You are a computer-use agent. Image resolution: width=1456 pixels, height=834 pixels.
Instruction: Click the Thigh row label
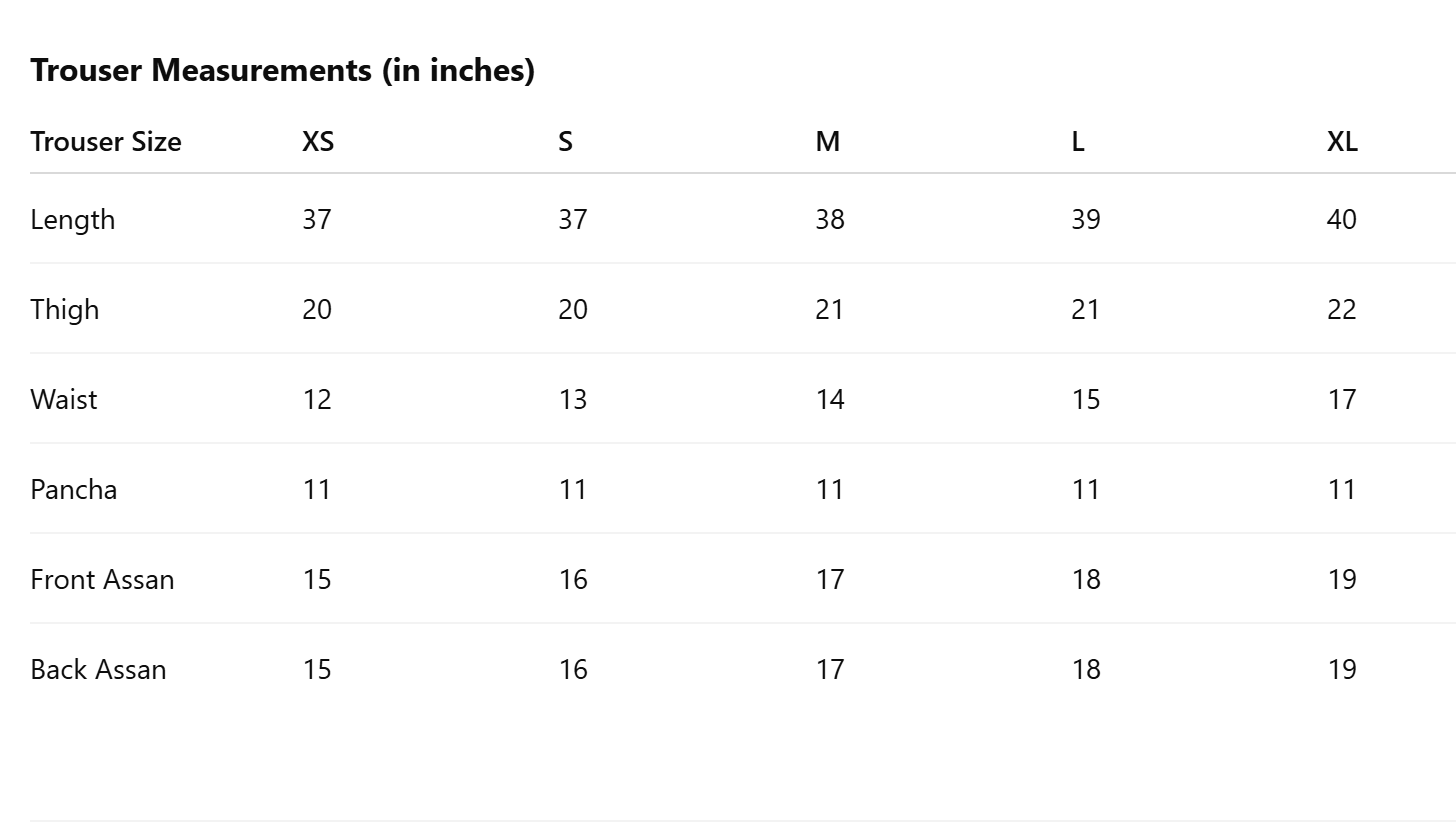[64, 310]
